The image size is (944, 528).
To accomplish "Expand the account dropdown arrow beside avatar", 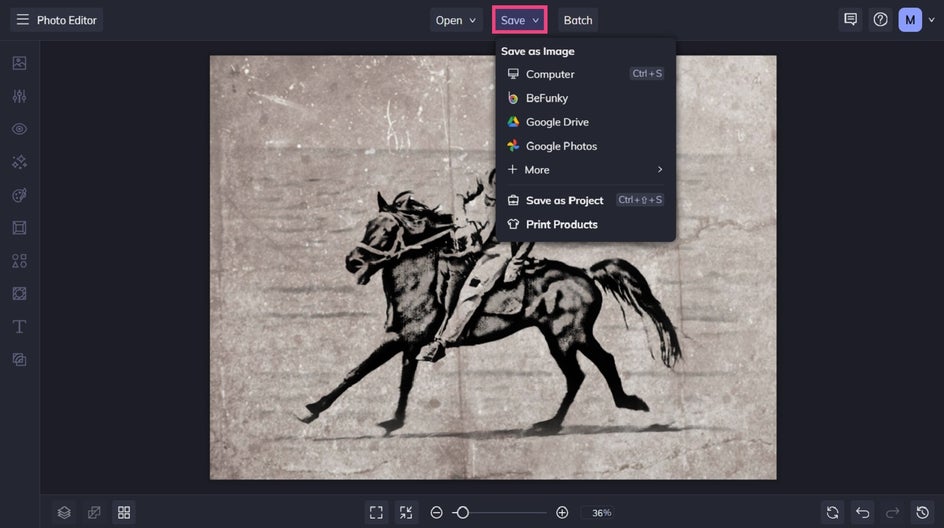I will 931,20.
